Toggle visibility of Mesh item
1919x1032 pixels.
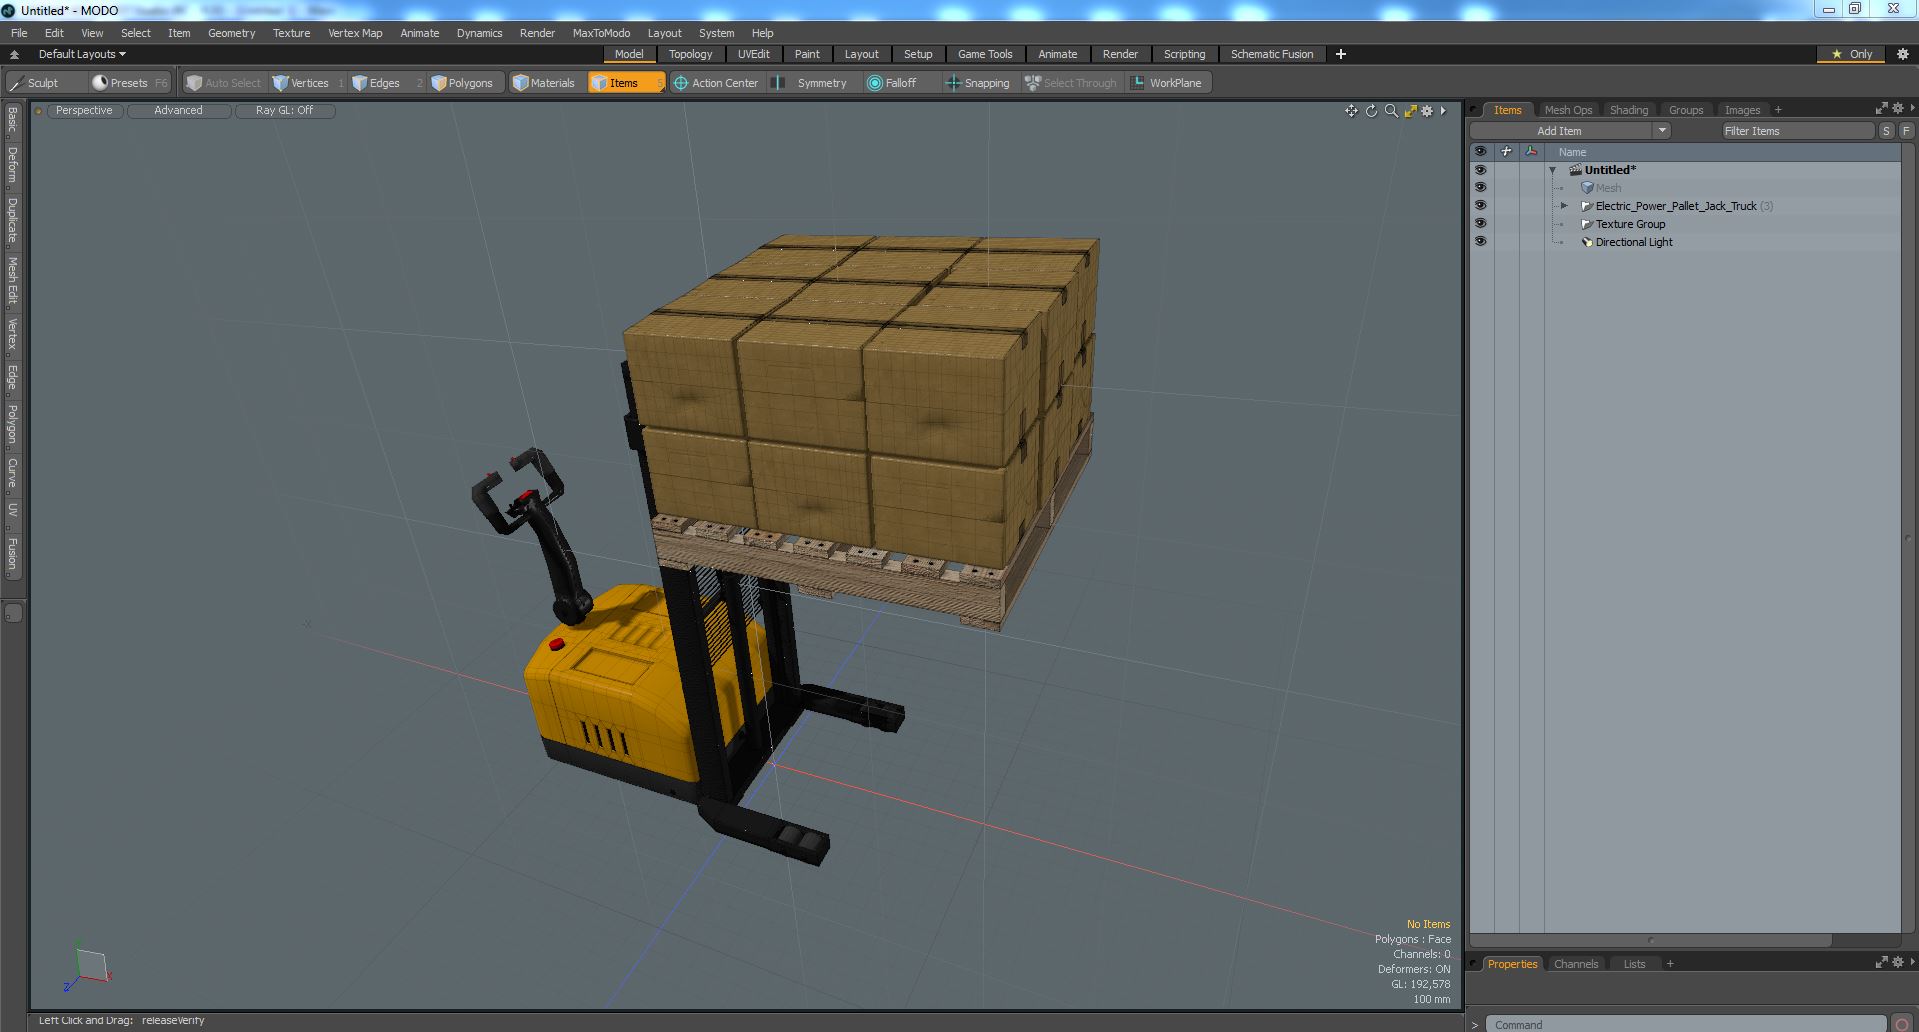1480,188
